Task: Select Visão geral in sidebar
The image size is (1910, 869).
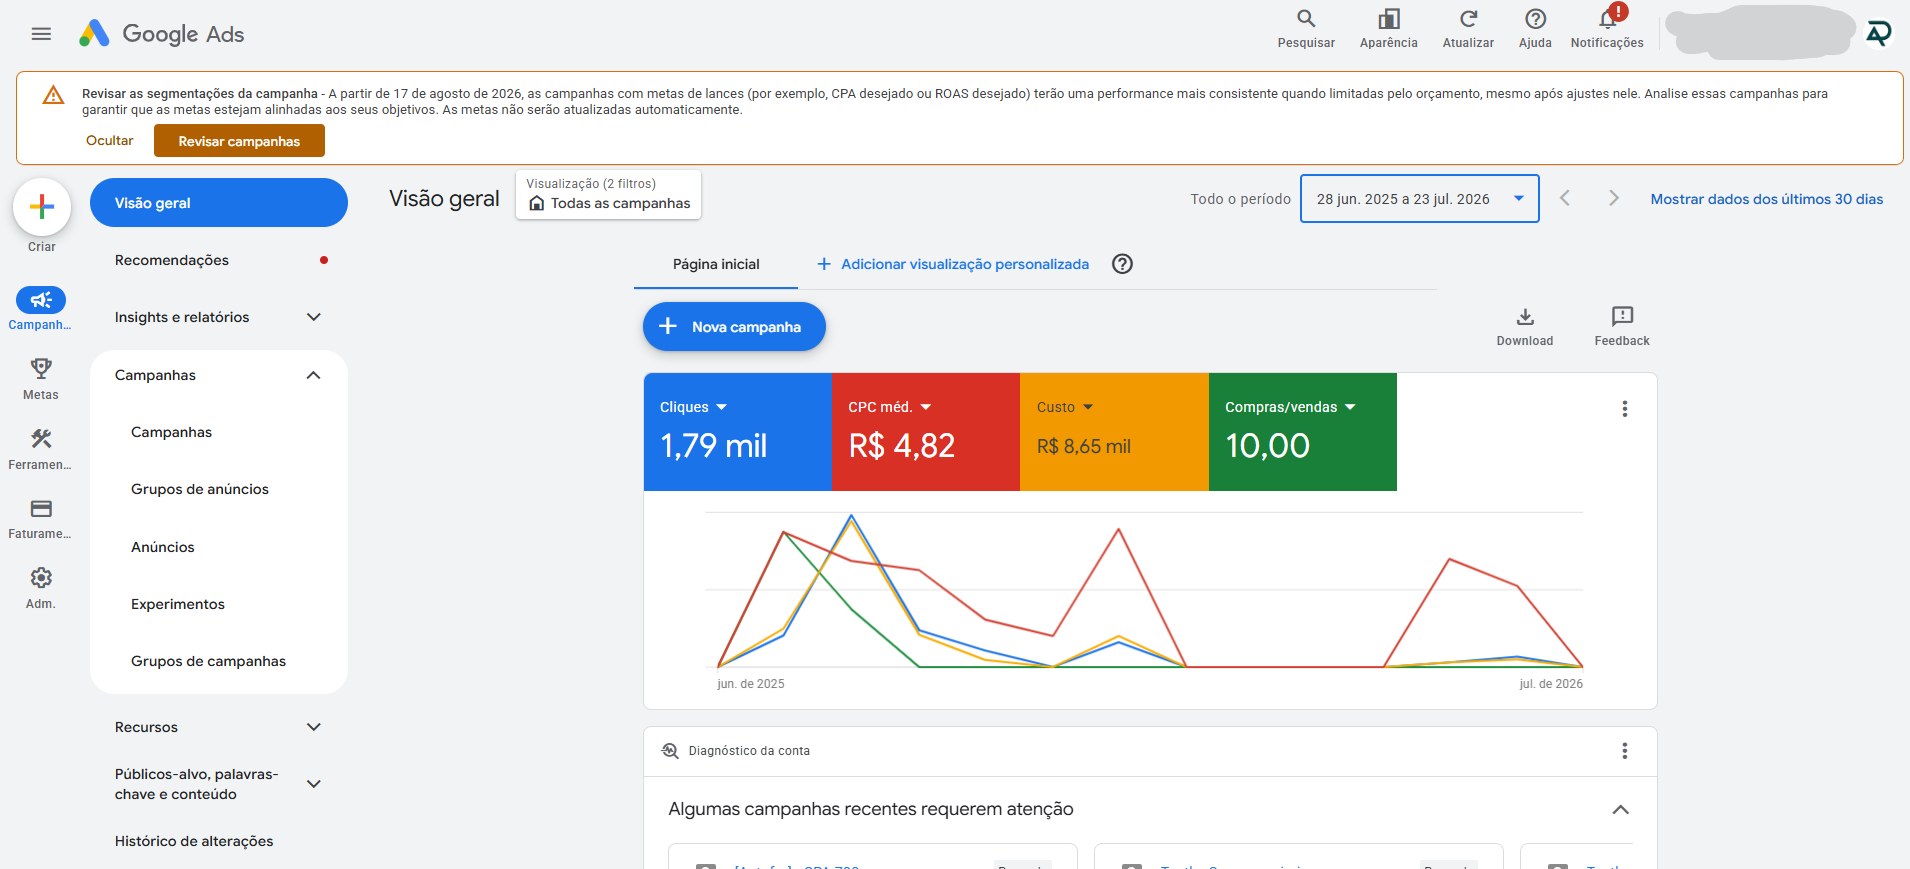Action: coord(219,203)
